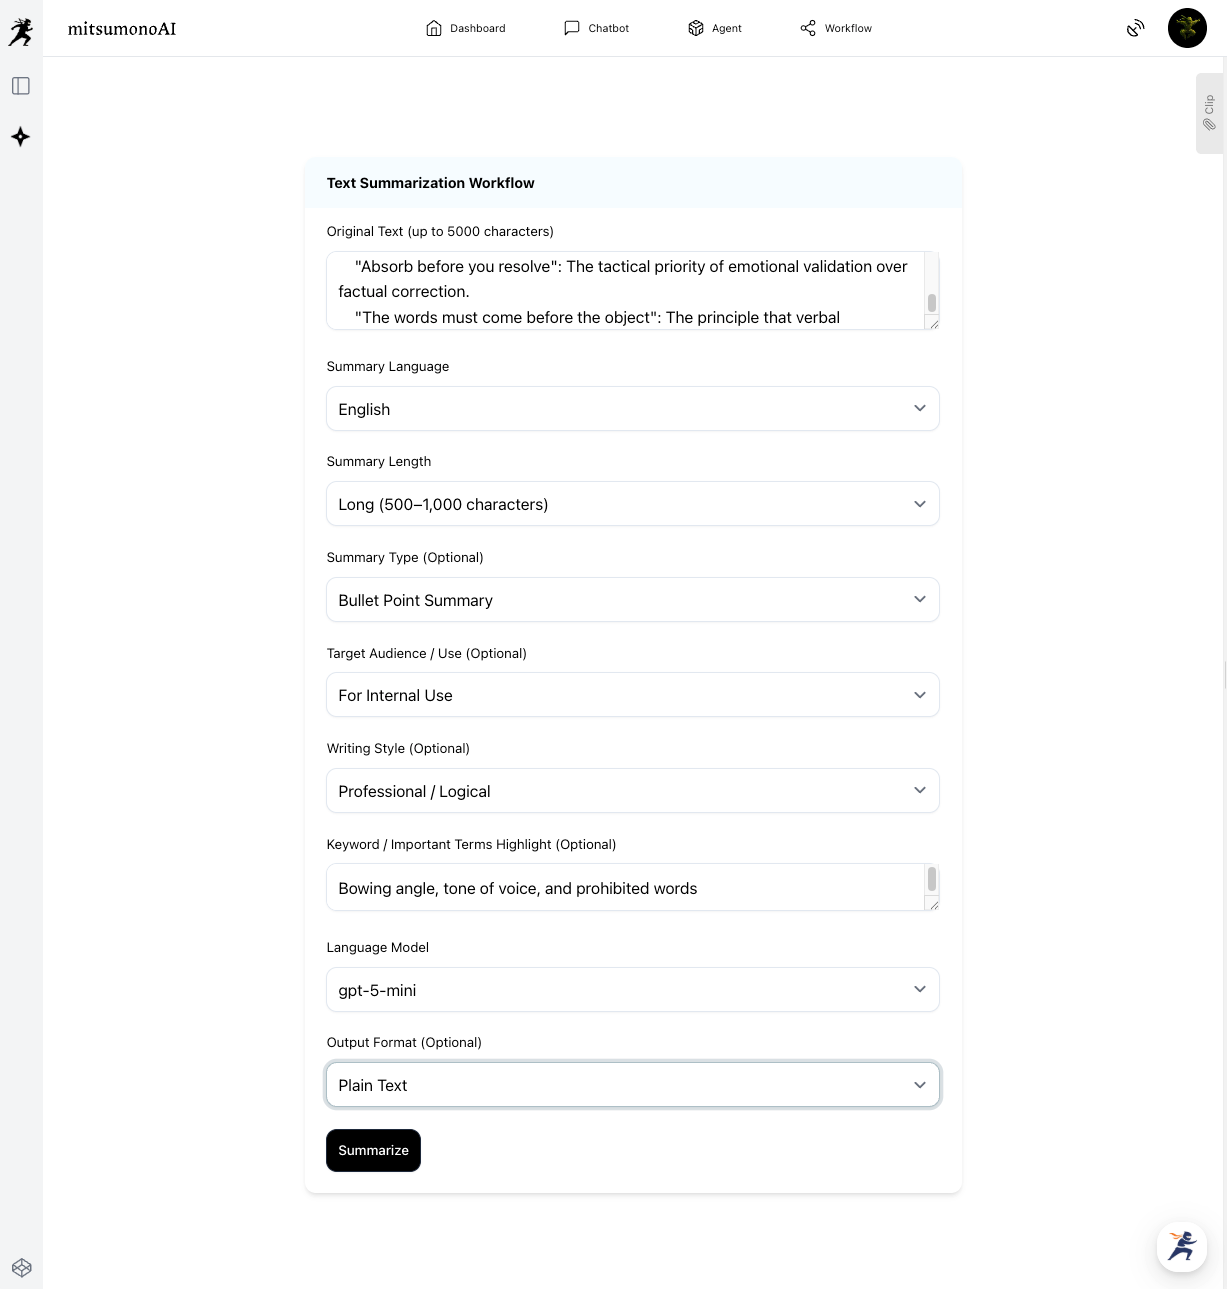Click the sparkle star sidebar icon
The image size is (1227, 1289).
click(x=21, y=137)
